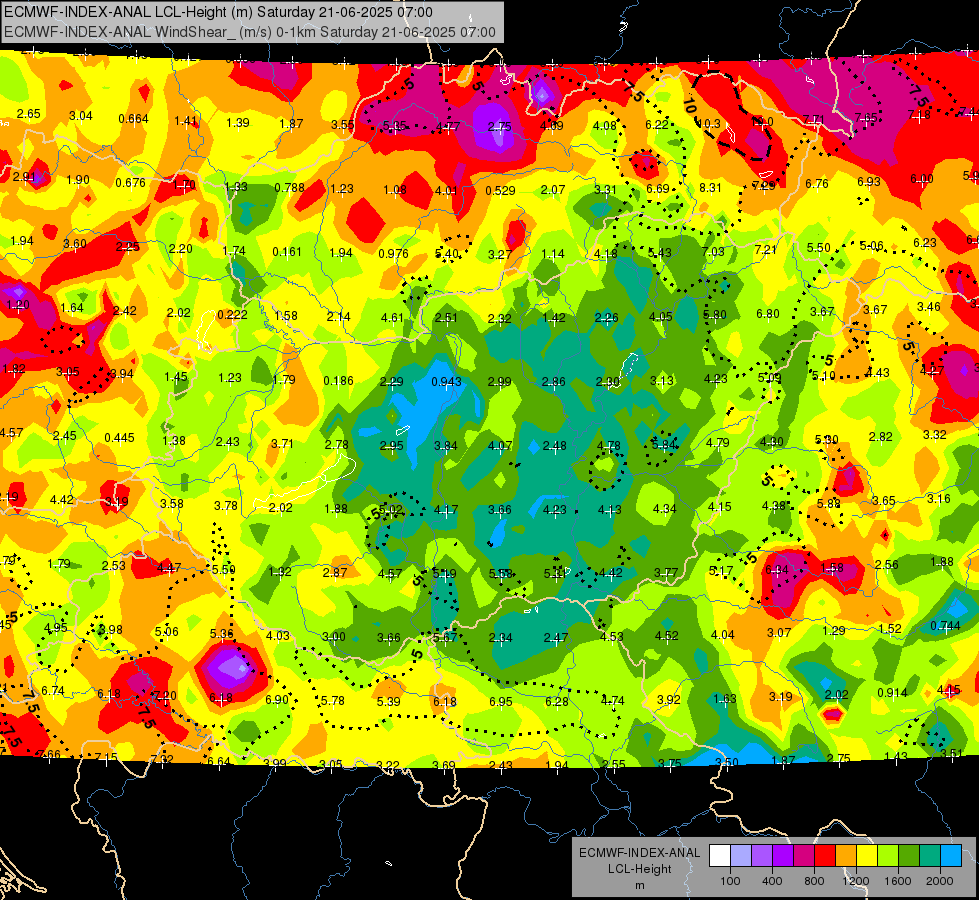Viewport: 979px width, 900px height.
Task: Click the wind shear value 6.74
Action: pyautogui.click(x=53, y=690)
